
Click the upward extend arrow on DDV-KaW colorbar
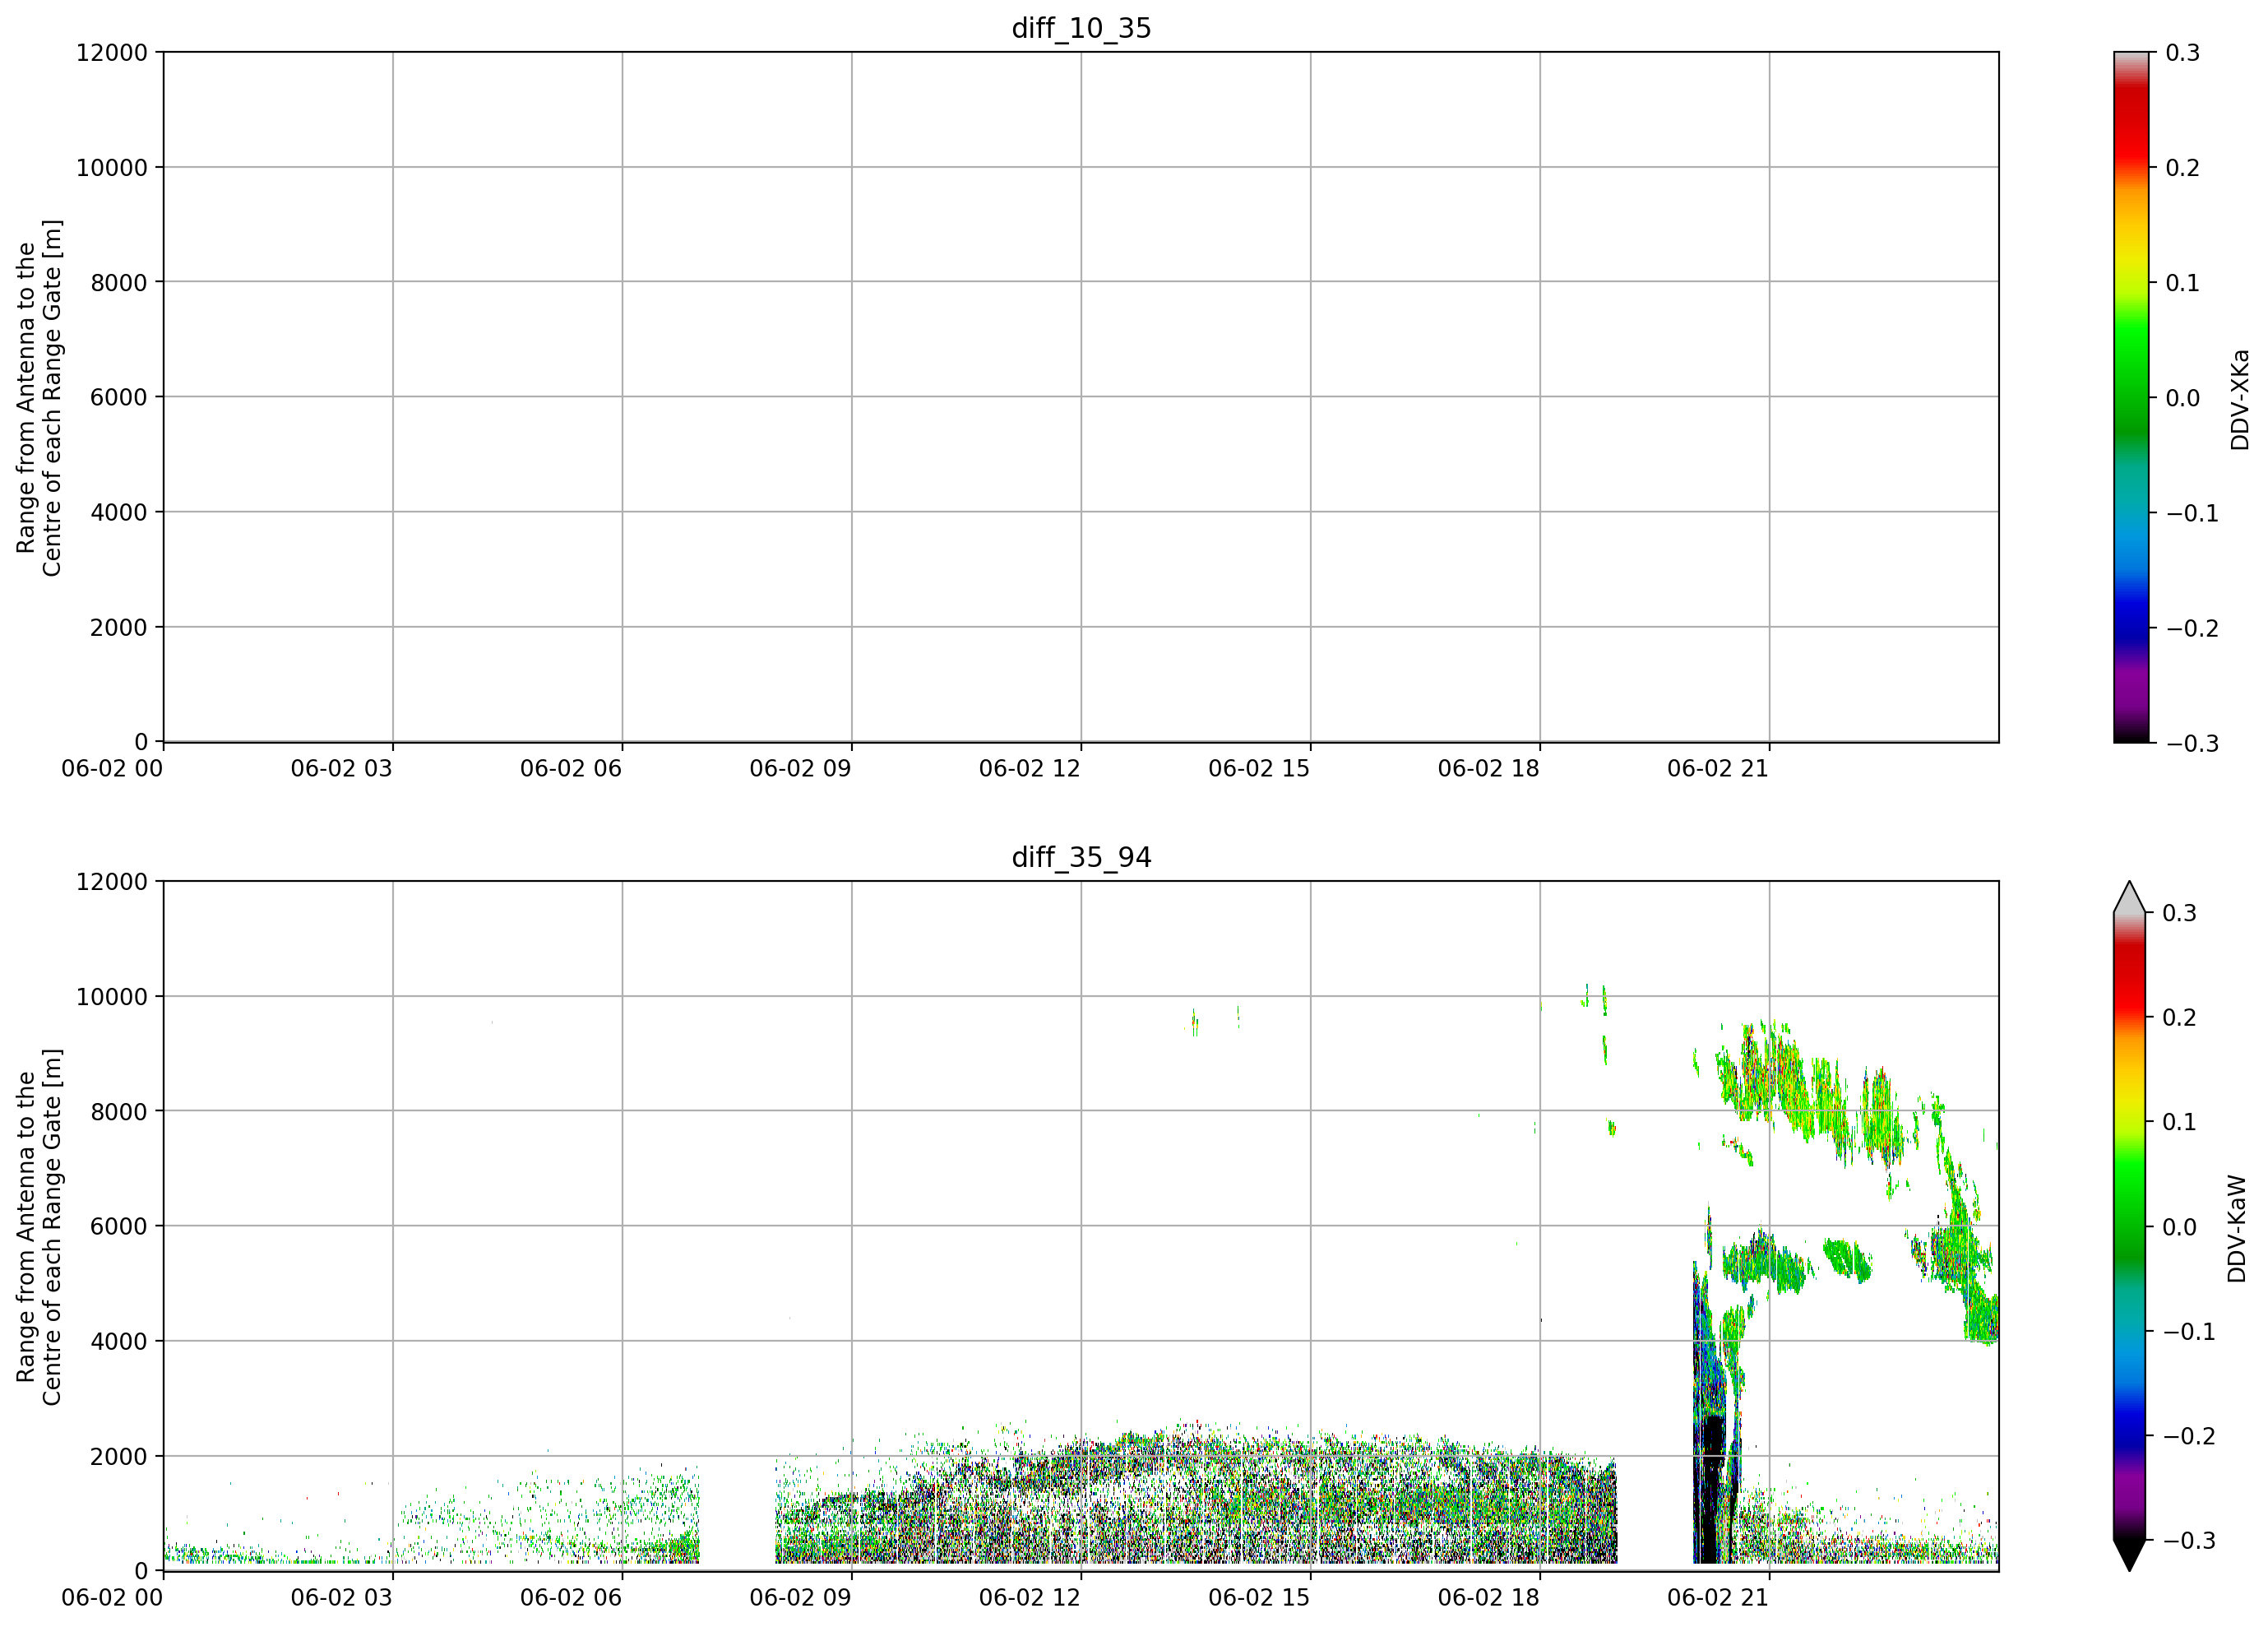2130,897
